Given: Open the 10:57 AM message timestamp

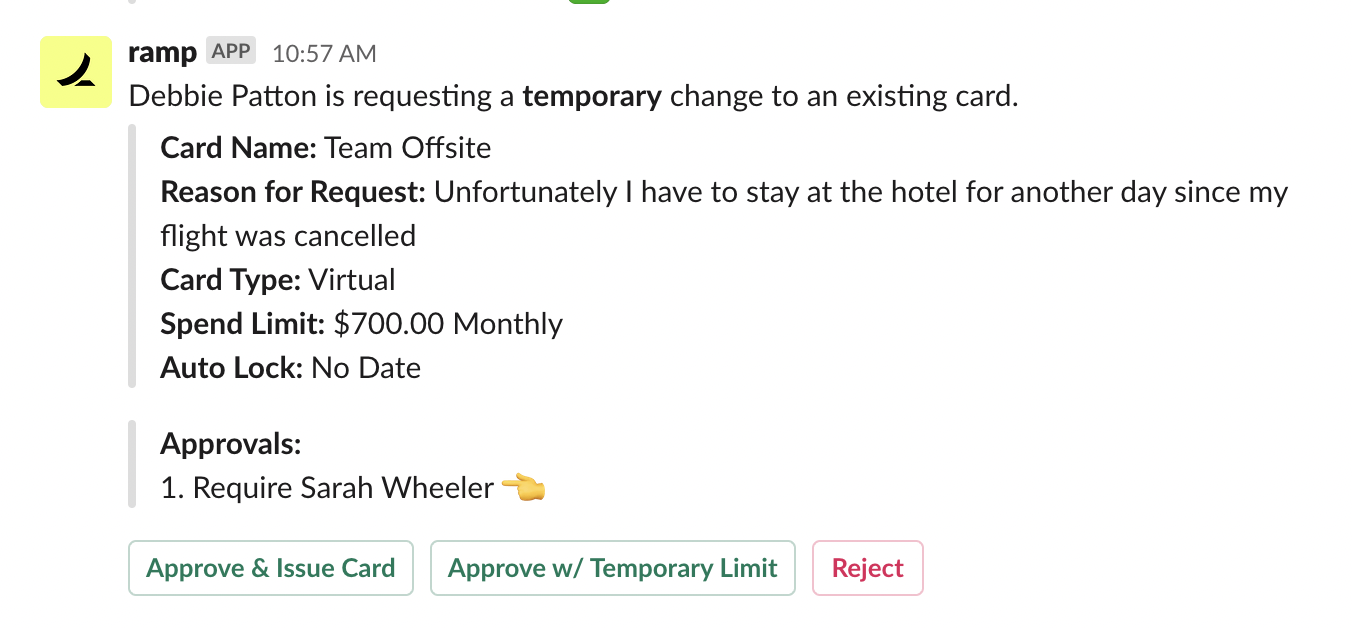Looking at the screenshot, I should pyautogui.click(x=324, y=53).
